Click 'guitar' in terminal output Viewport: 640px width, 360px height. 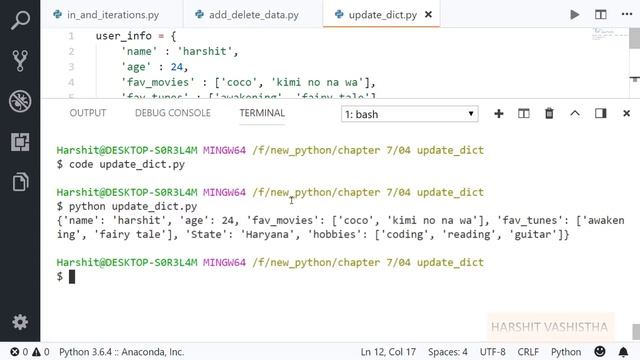tap(533, 235)
